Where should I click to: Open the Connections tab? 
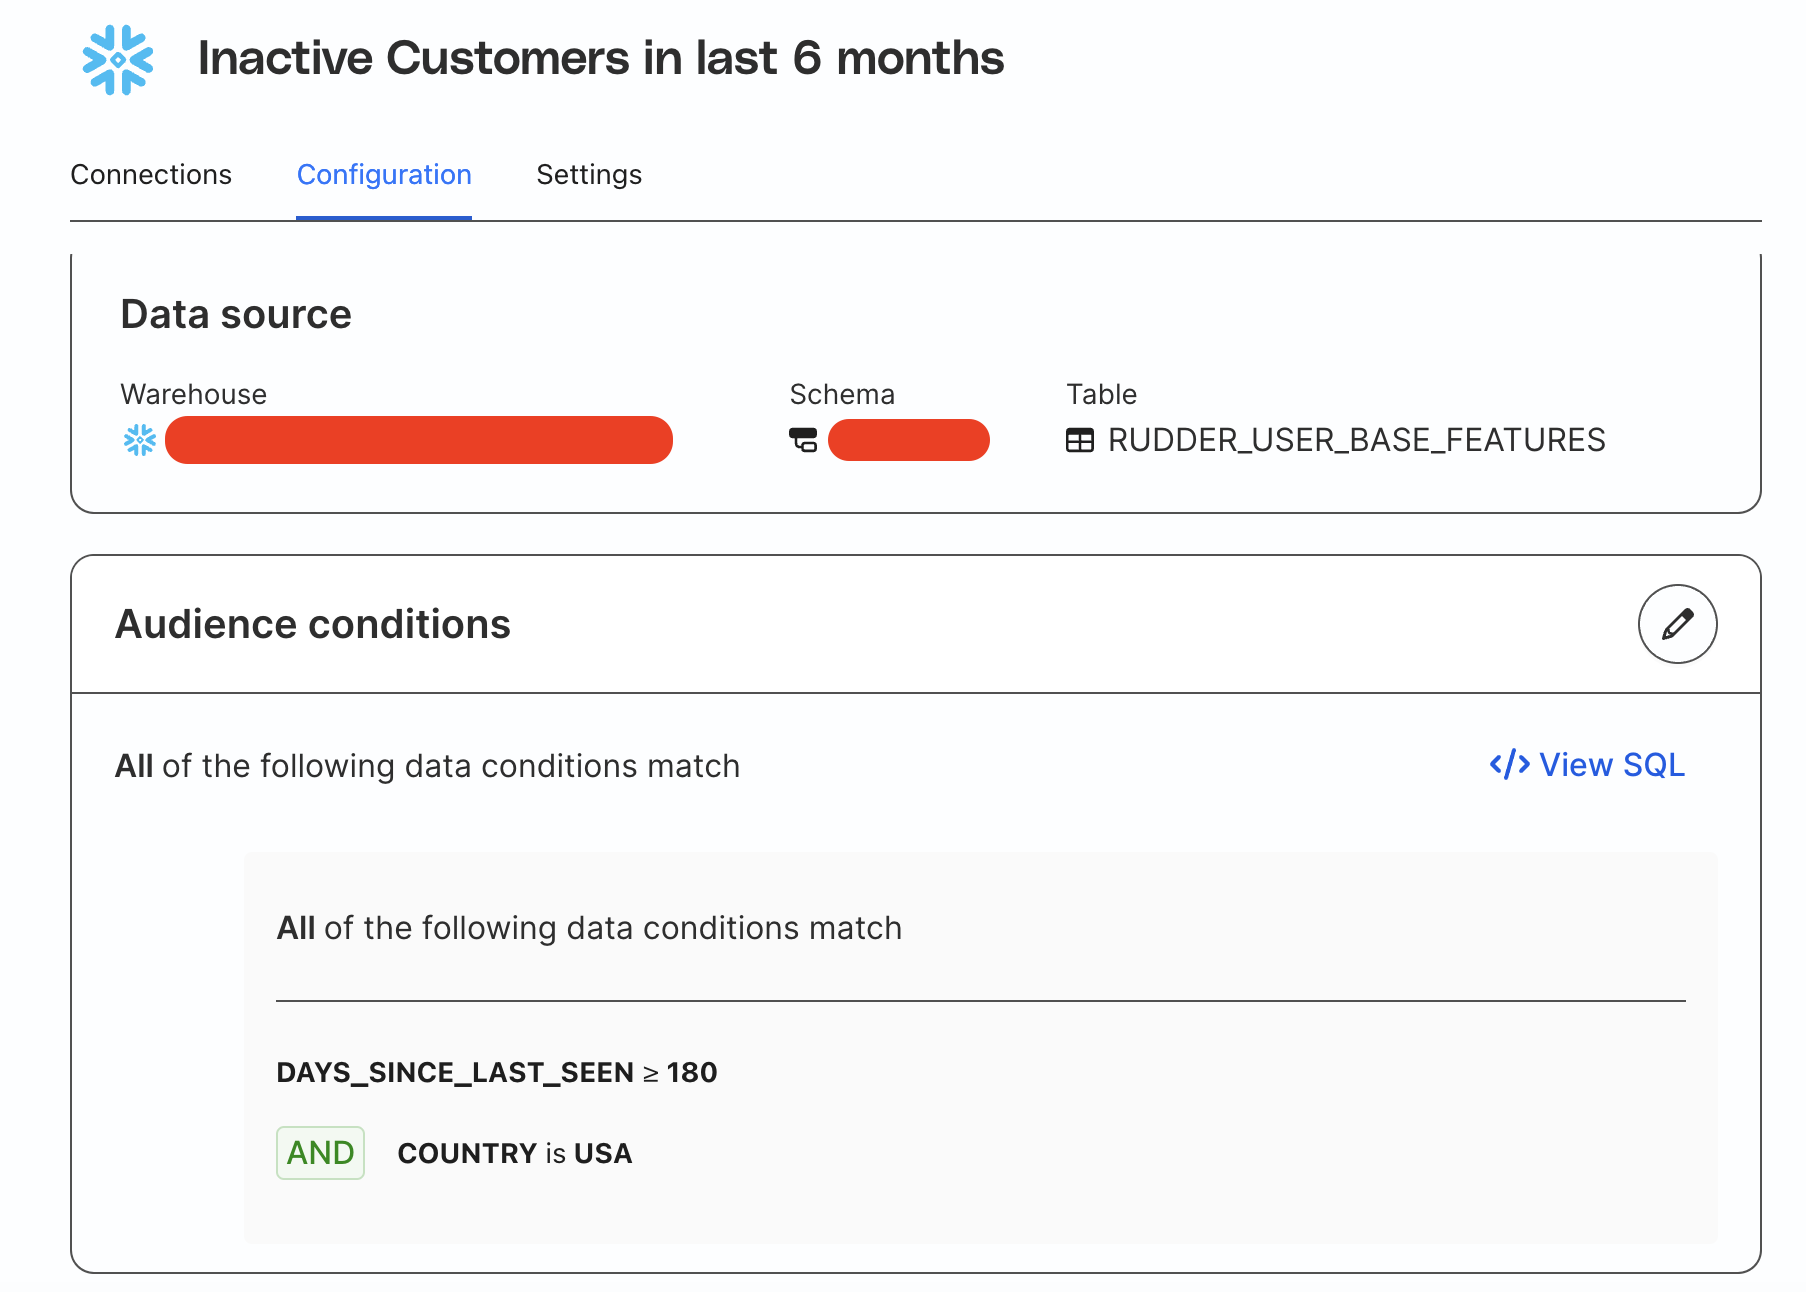tap(151, 175)
